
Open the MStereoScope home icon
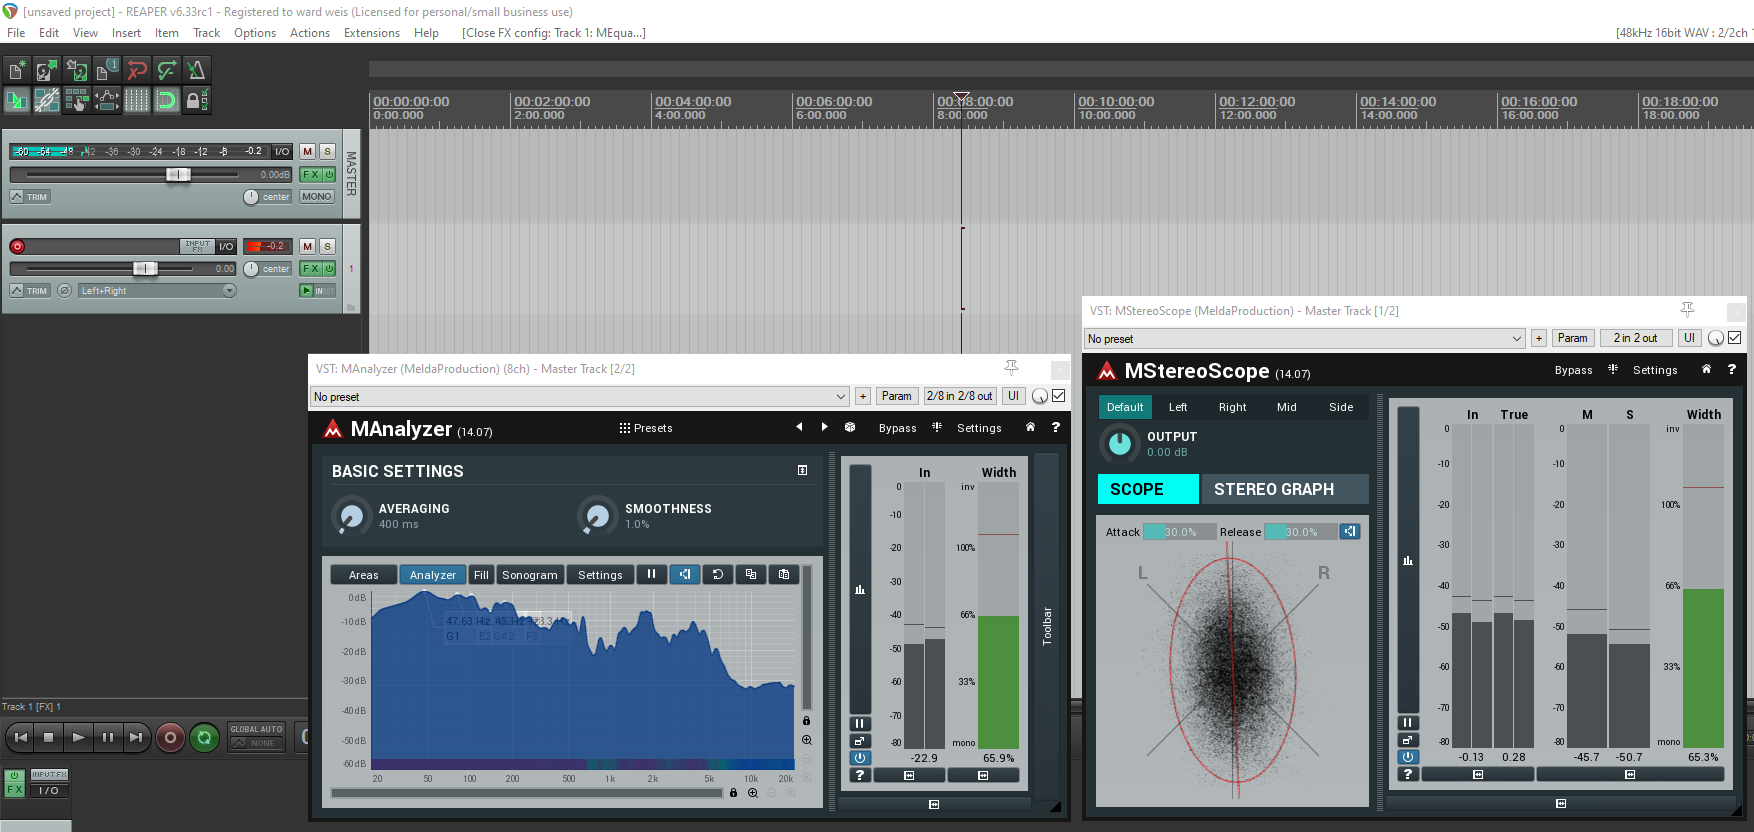1706,369
